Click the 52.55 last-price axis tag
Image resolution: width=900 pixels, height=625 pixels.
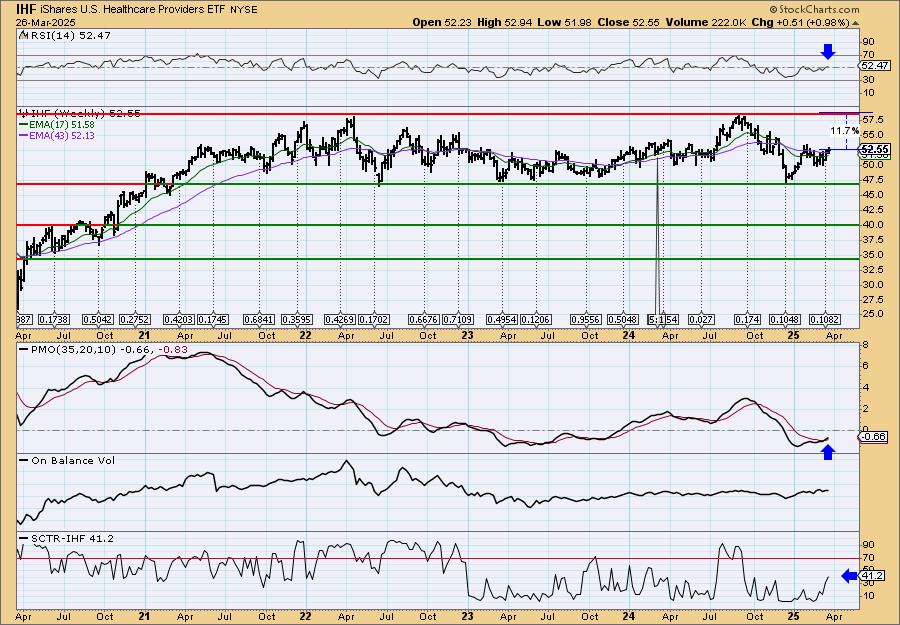tap(876, 149)
